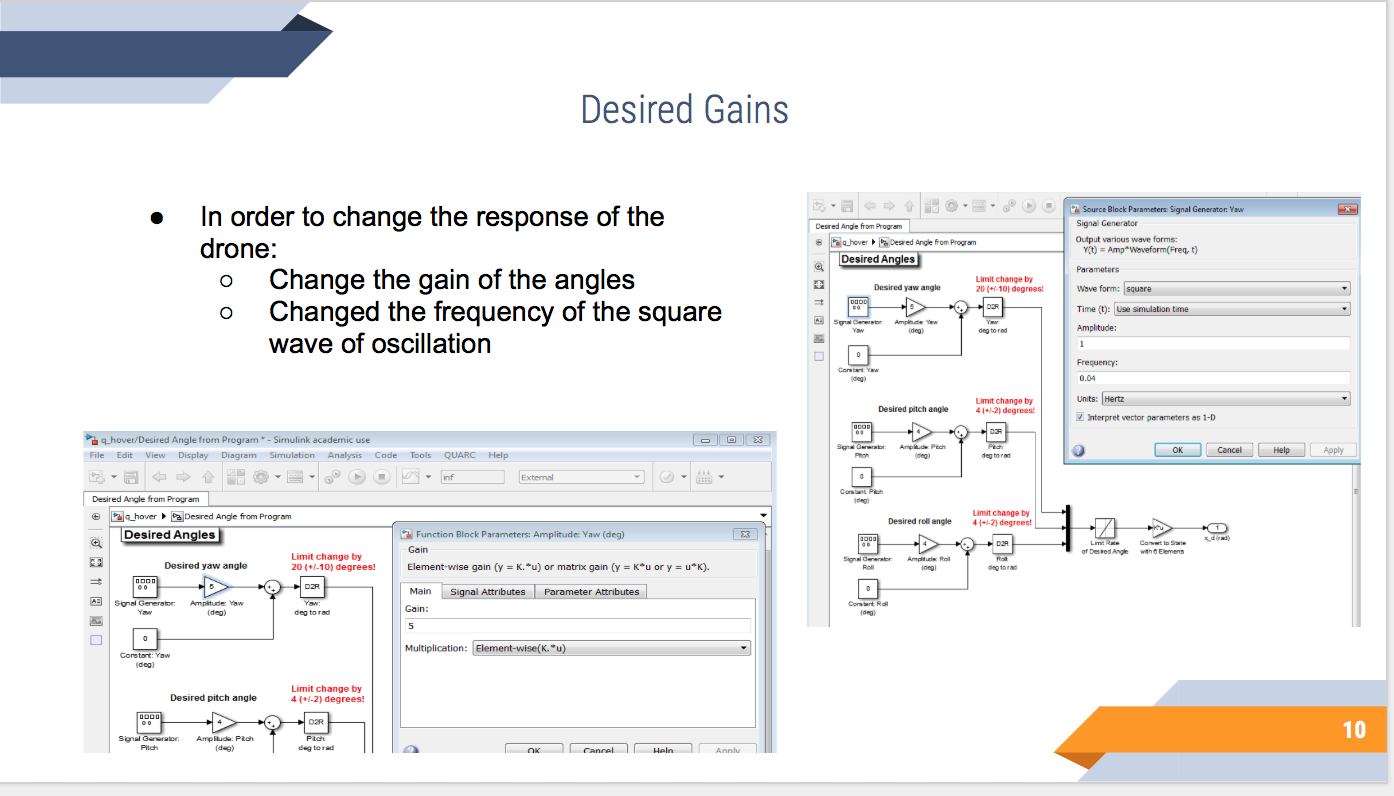Select Convert to State gain block
This screenshot has height=796, width=1394.
tap(1162, 528)
